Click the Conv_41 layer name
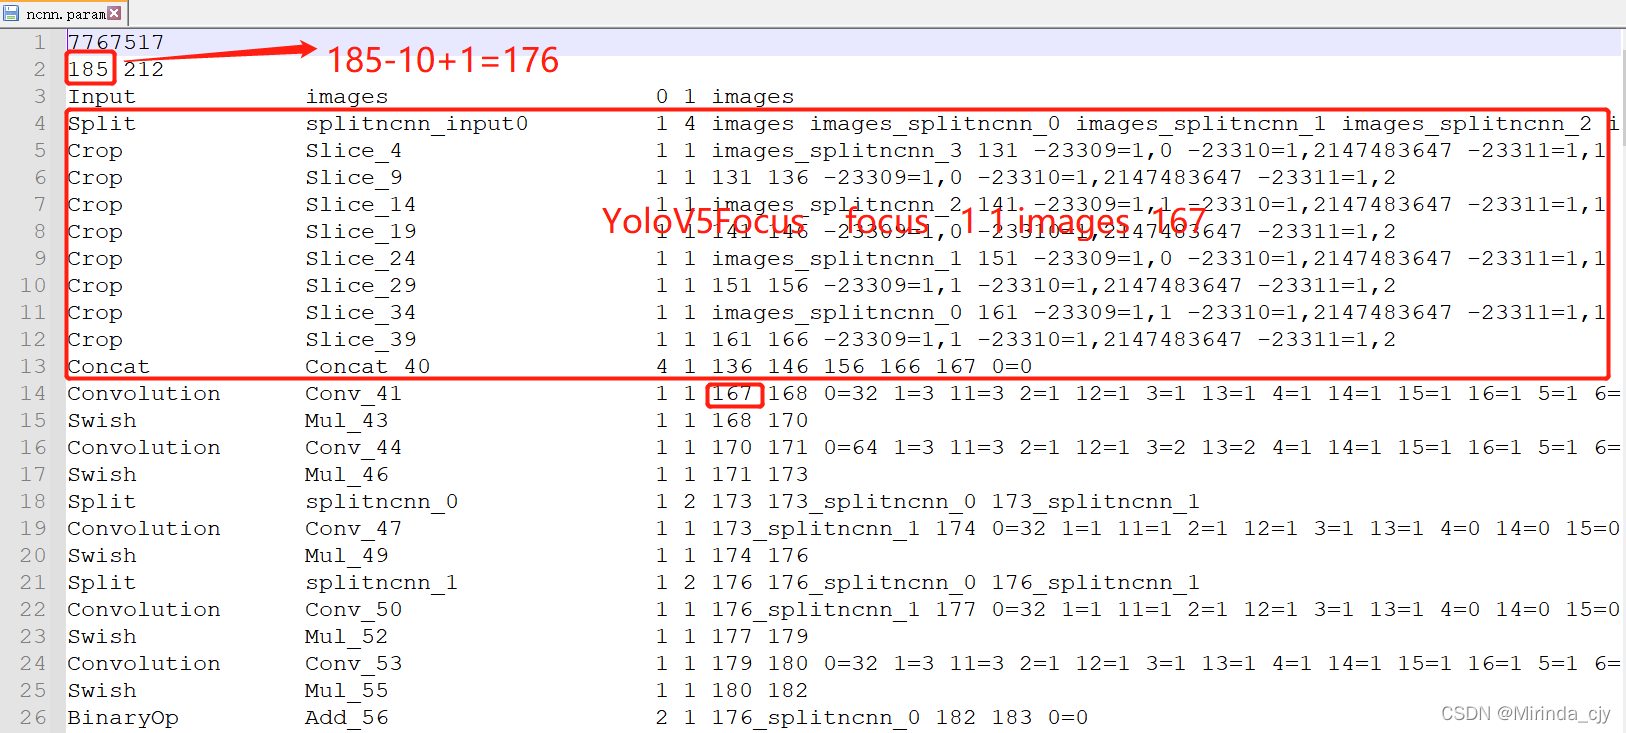Image resolution: width=1626 pixels, height=733 pixels. [x=354, y=393]
